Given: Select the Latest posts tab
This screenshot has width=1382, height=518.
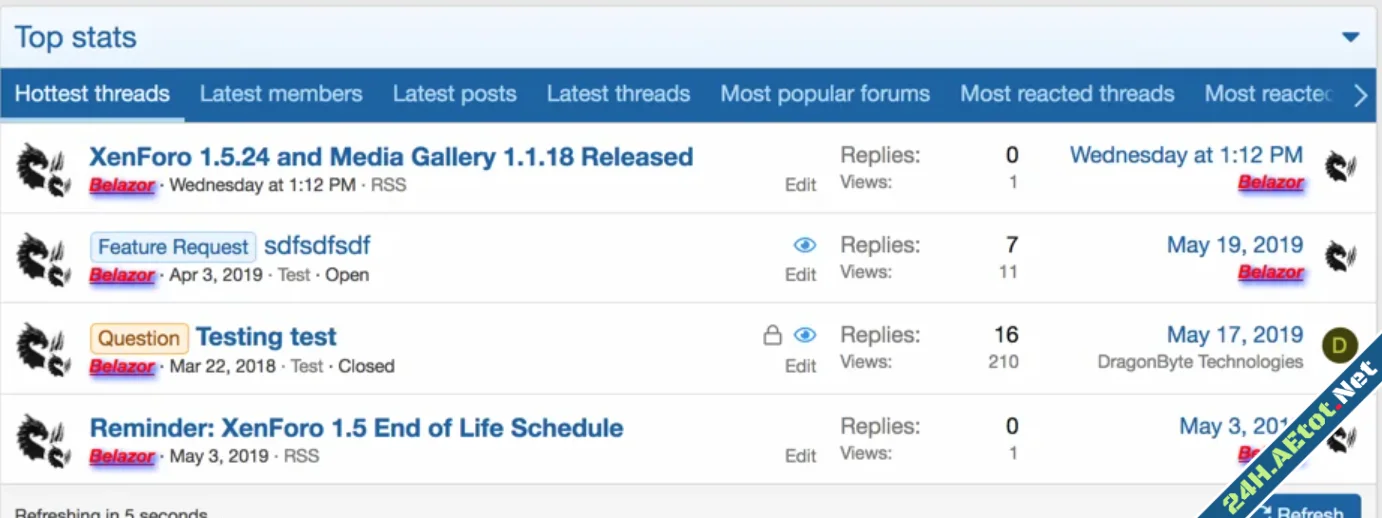Looking at the screenshot, I should (x=454, y=94).
